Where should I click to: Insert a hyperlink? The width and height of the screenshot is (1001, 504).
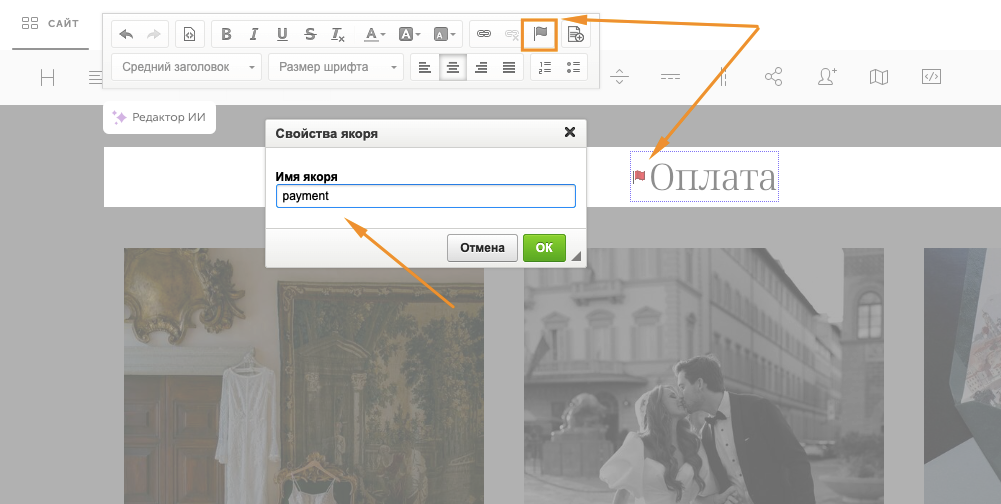point(484,34)
